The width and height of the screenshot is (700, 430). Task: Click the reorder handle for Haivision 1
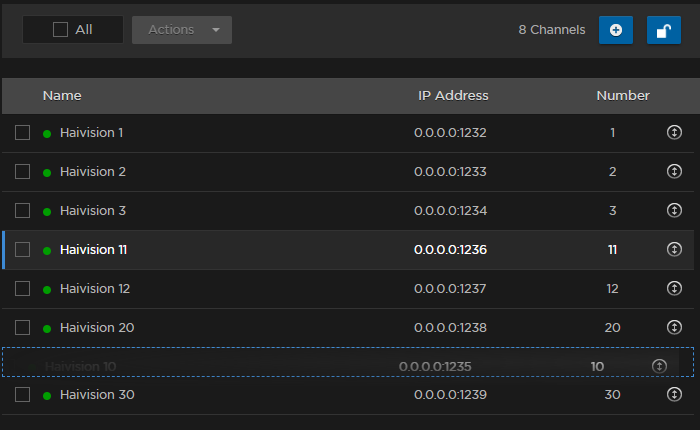tap(674, 132)
